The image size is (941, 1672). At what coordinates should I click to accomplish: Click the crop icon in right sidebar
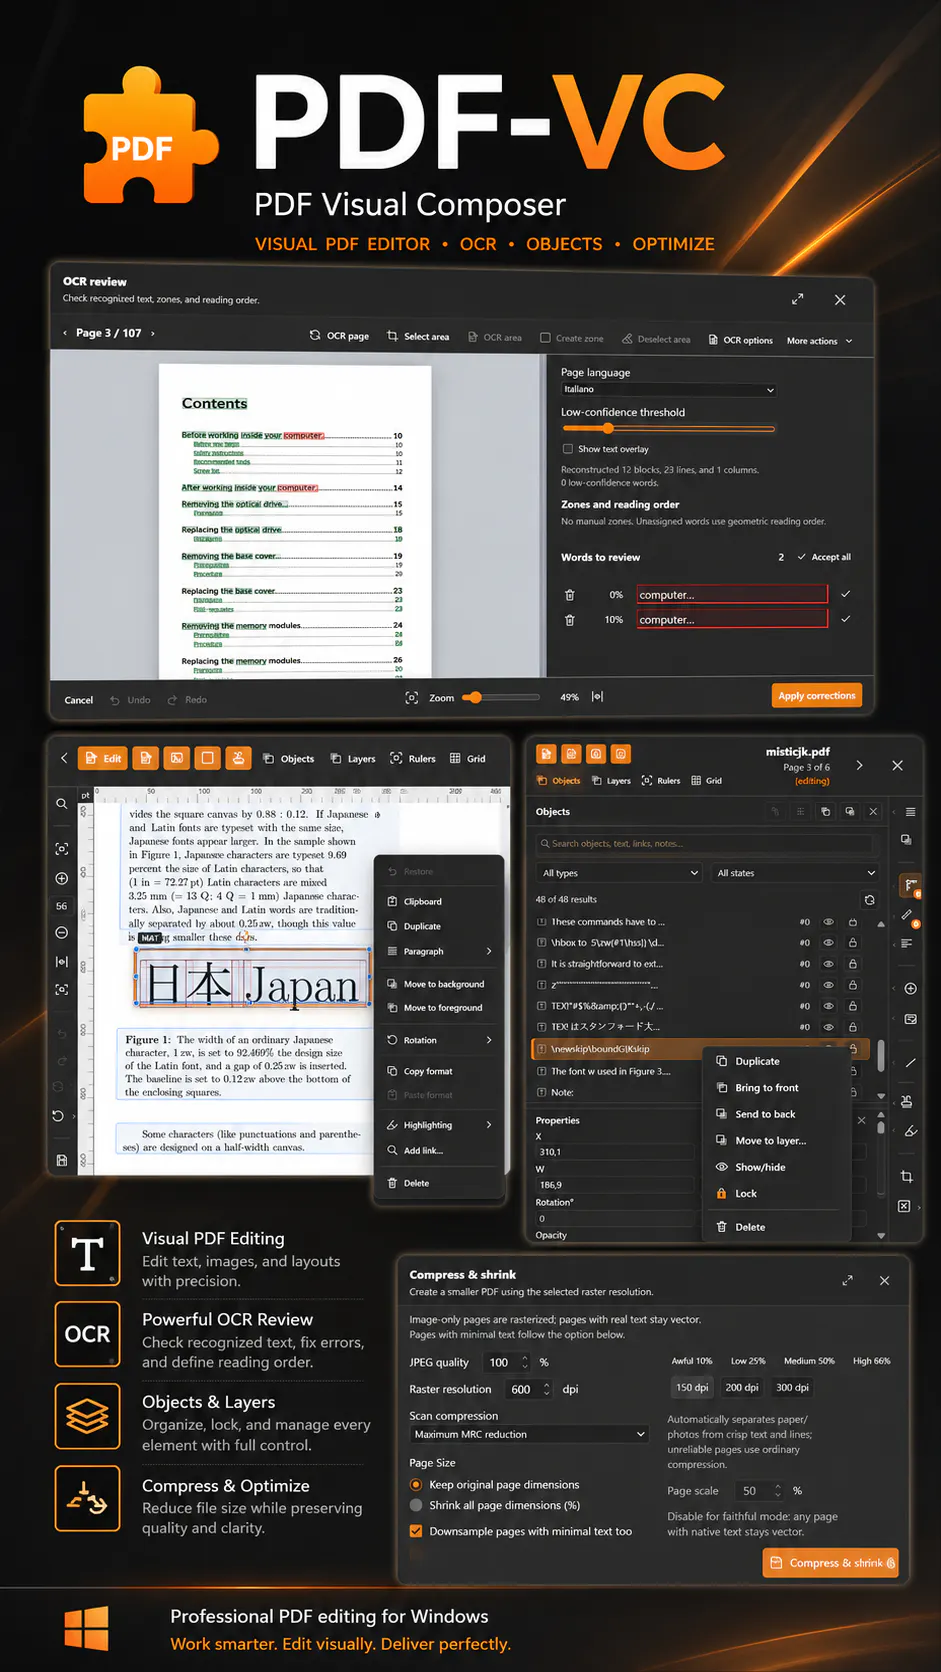pyautogui.click(x=907, y=1177)
